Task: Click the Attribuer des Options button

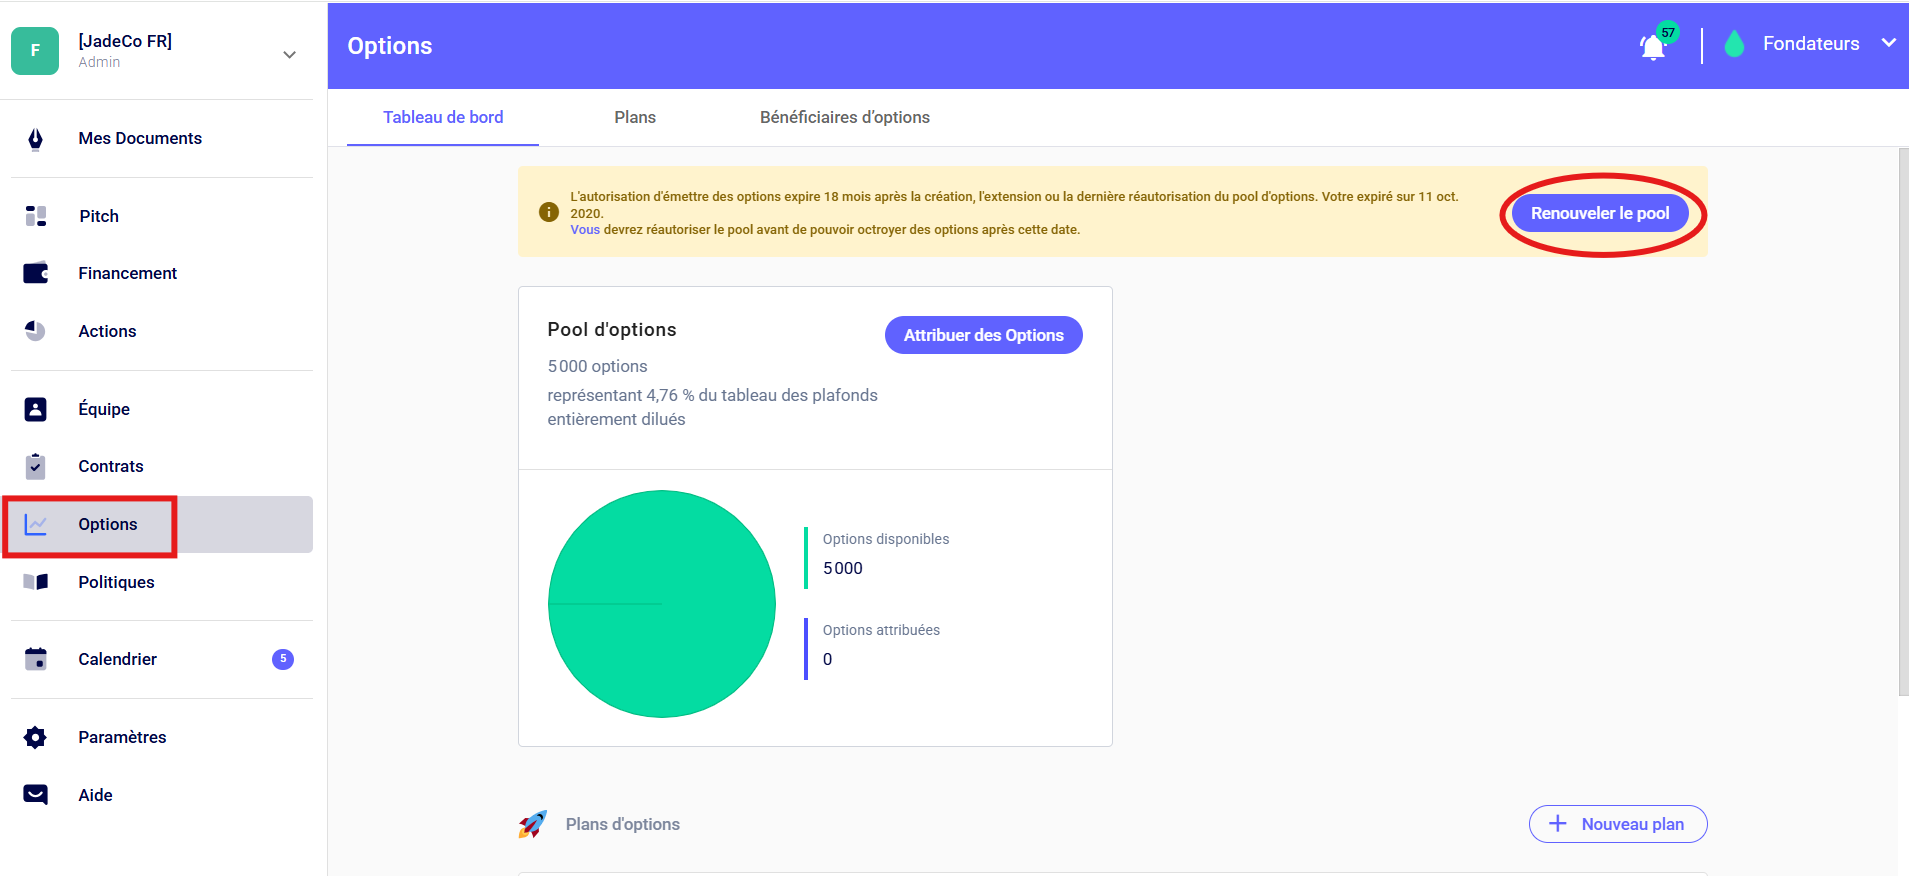Action: 983,335
